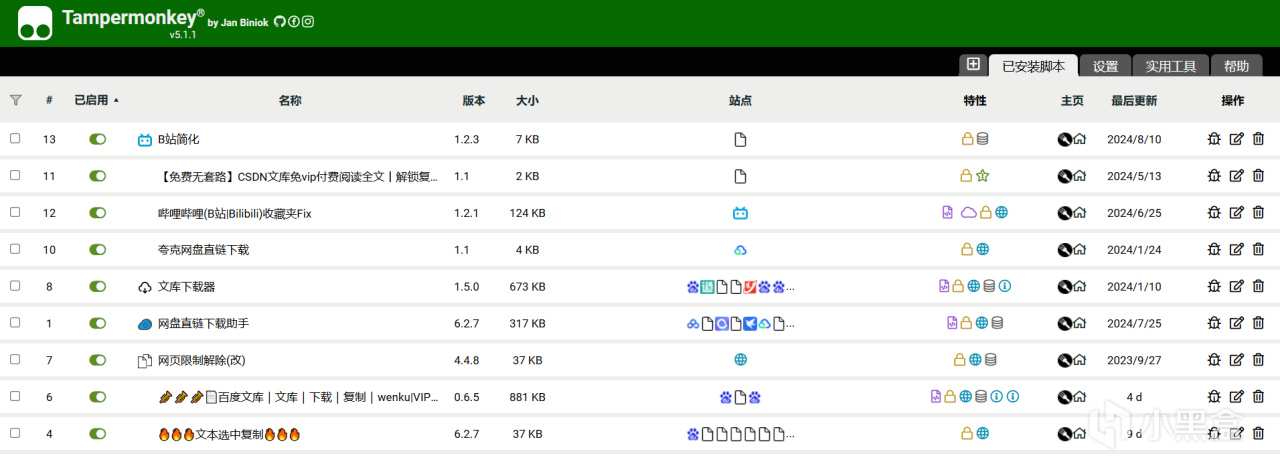
Task: Switch to the 已安装脚本 tab
Action: (x=1033, y=66)
